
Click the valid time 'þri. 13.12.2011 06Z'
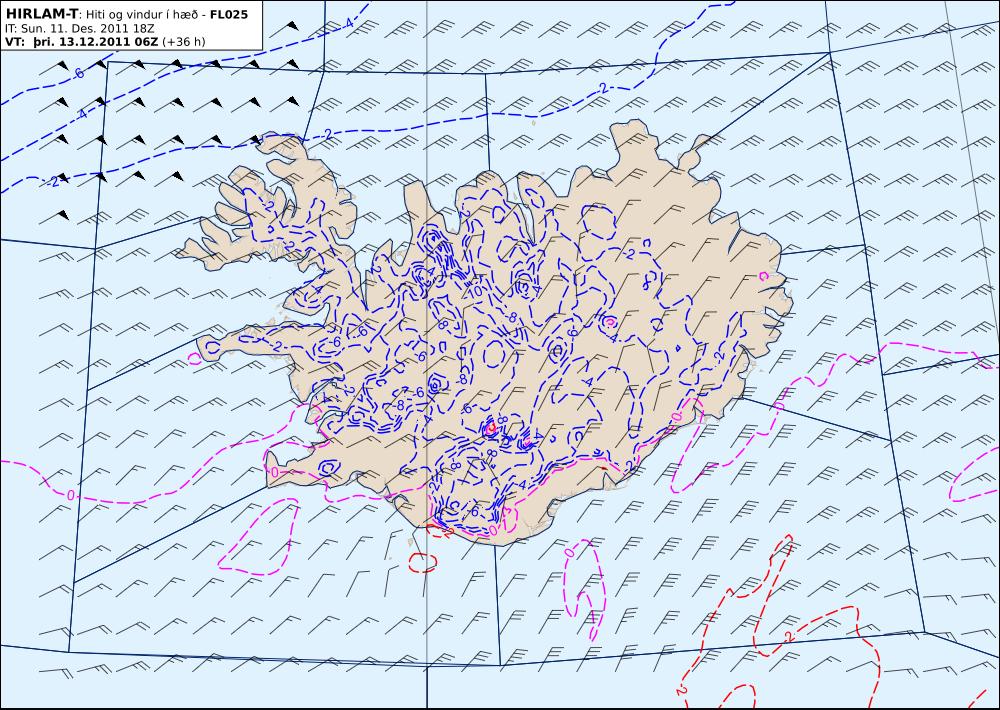[x=94, y=42]
